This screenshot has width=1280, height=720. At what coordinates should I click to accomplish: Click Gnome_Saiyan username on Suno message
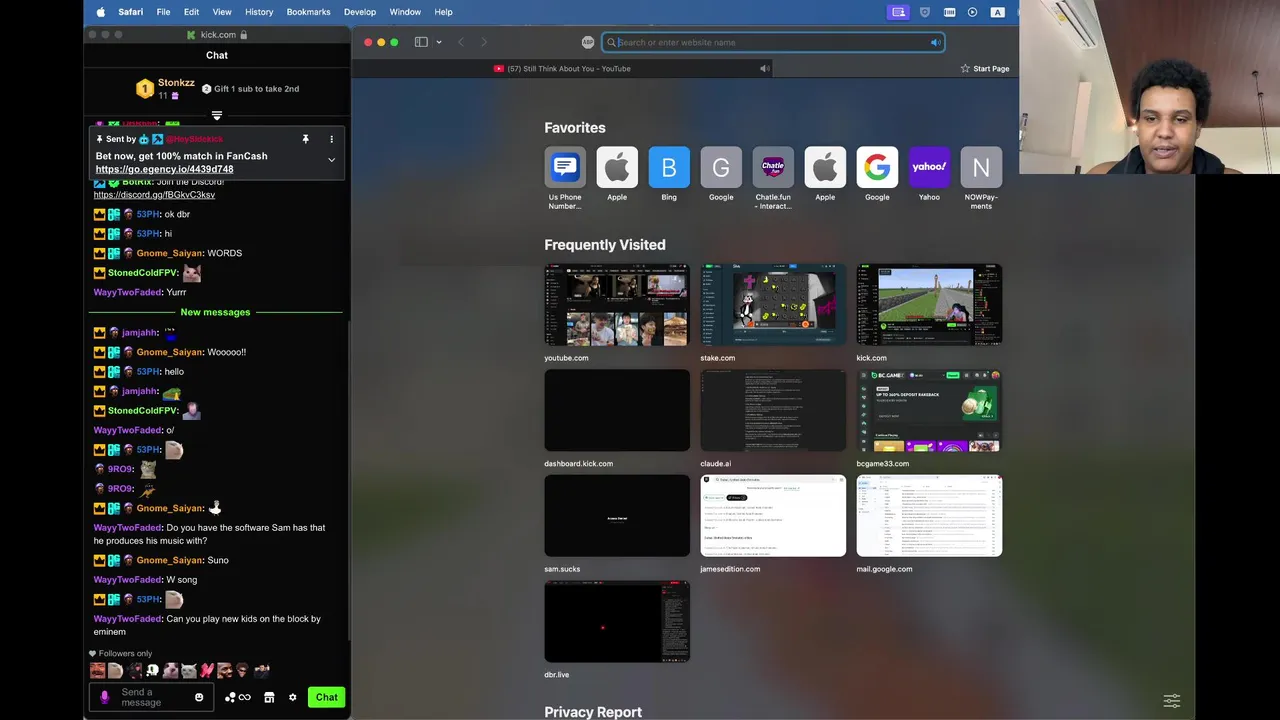[169, 560]
